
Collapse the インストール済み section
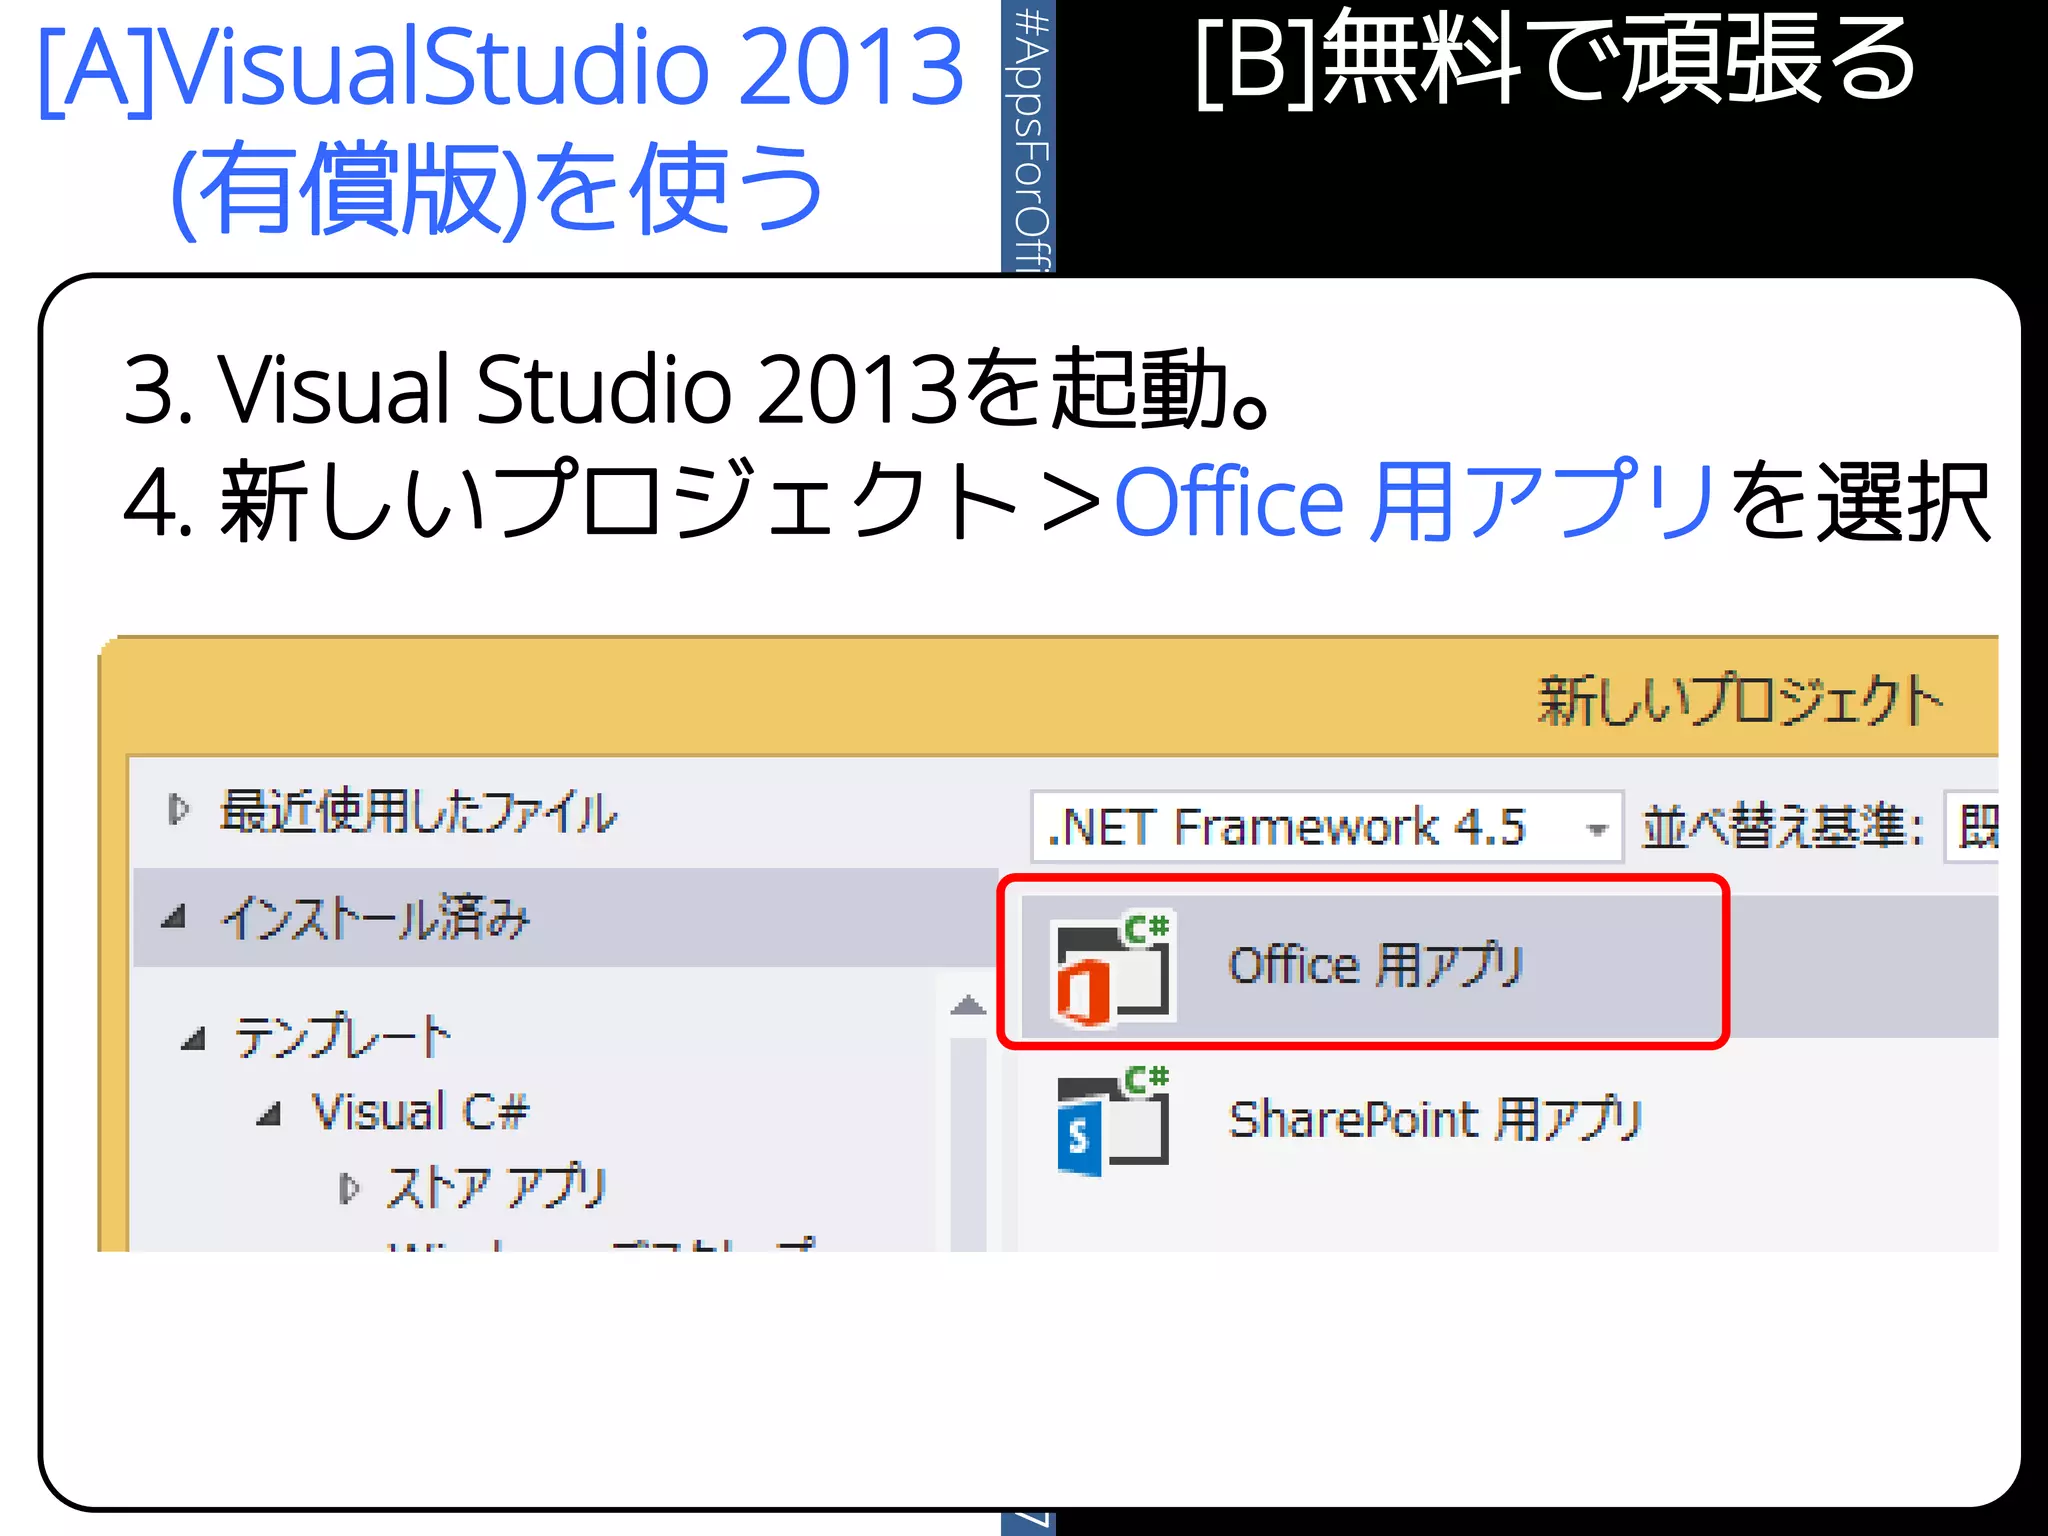tap(174, 916)
